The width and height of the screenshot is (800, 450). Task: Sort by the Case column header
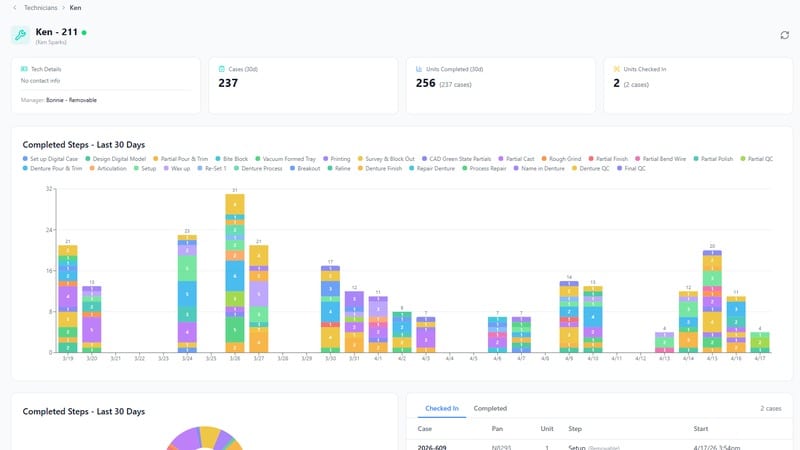[424, 429]
